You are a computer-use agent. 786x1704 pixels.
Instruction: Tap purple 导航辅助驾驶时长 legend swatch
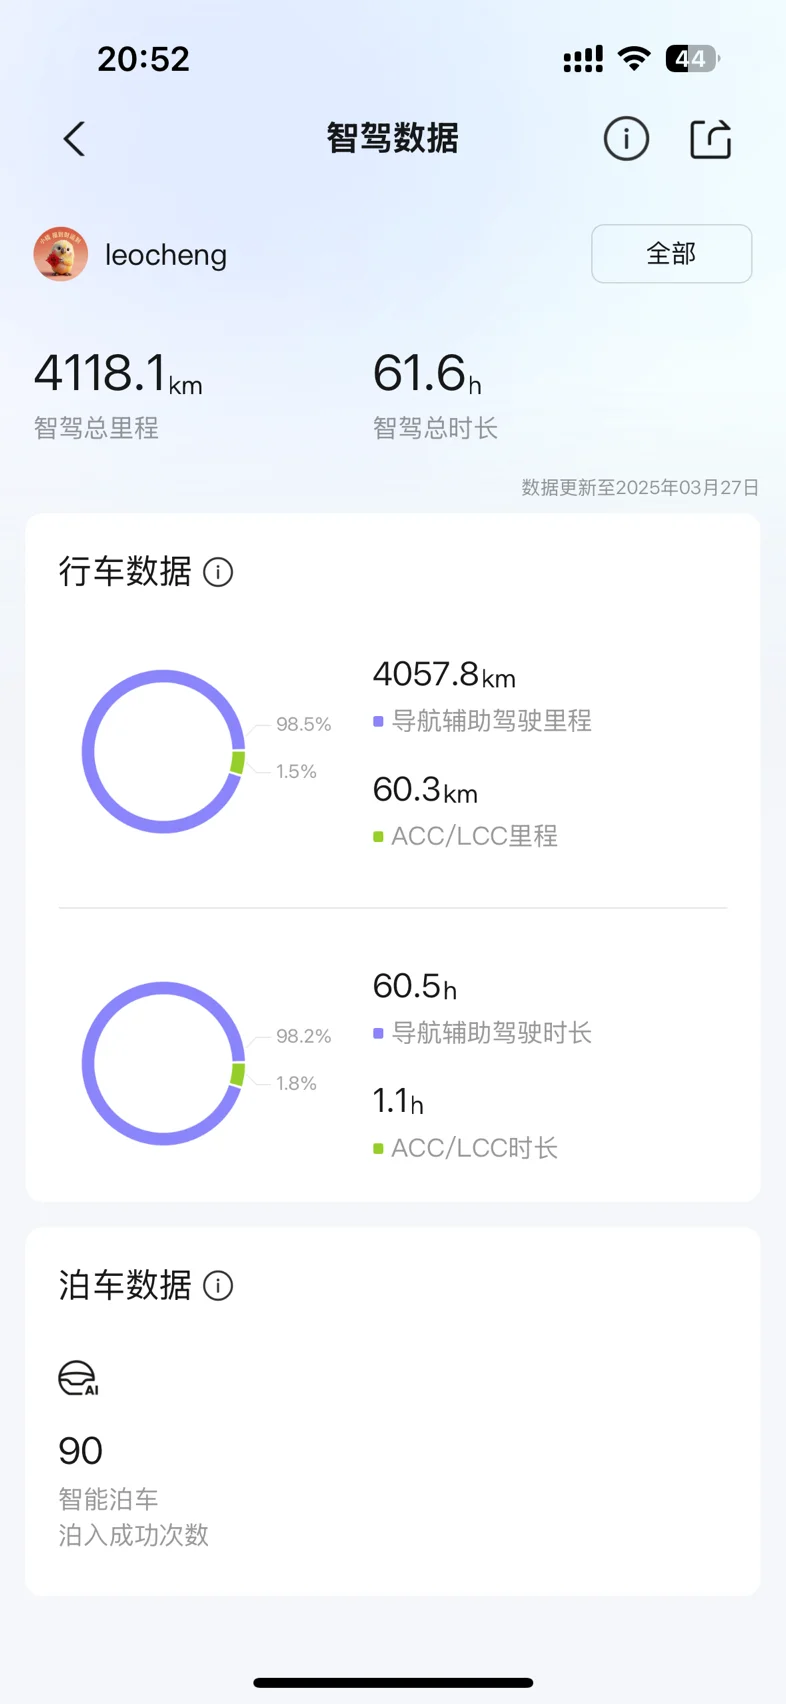click(x=378, y=1033)
